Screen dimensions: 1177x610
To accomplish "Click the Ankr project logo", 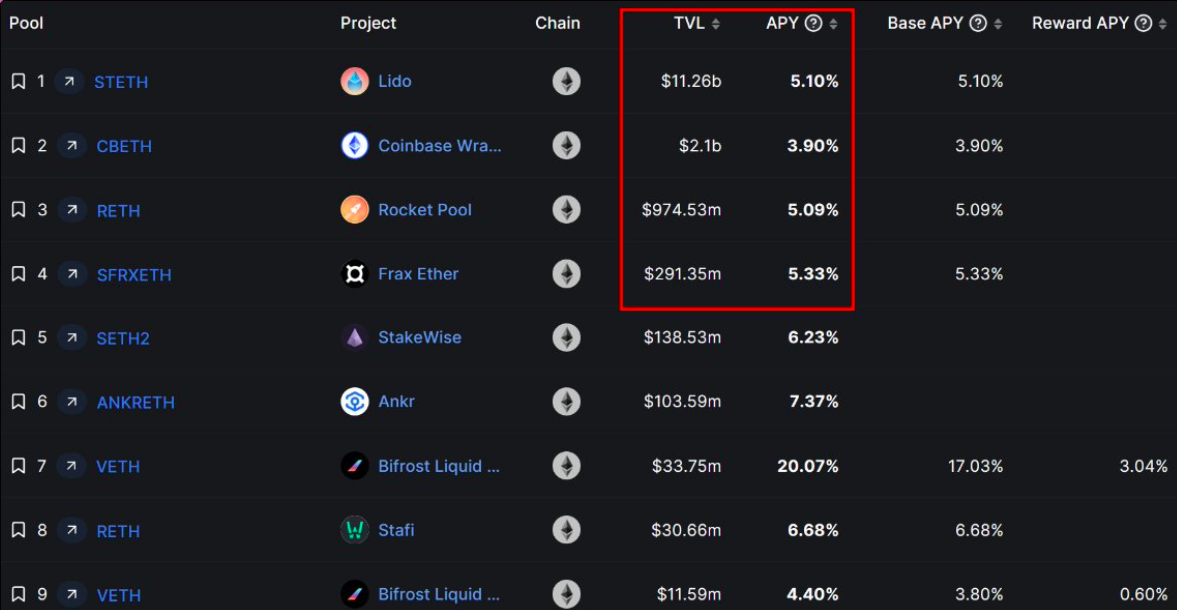I will click(354, 402).
